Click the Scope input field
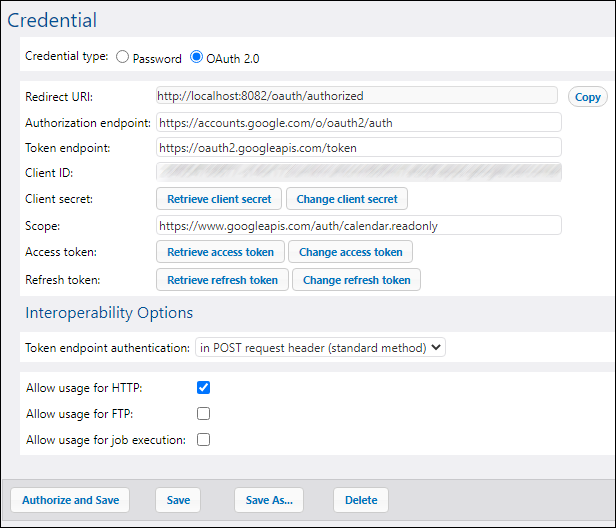This screenshot has width=616, height=528. (x=358, y=225)
